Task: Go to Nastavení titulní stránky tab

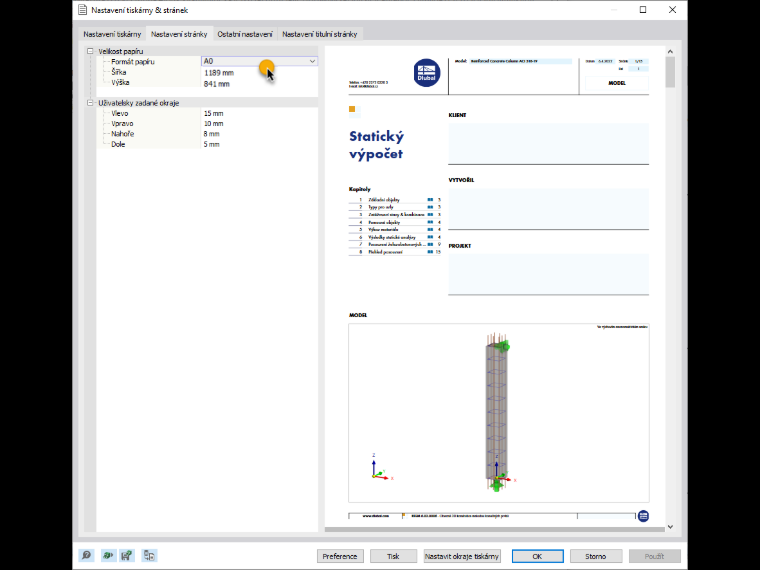Action: tap(320, 34)
